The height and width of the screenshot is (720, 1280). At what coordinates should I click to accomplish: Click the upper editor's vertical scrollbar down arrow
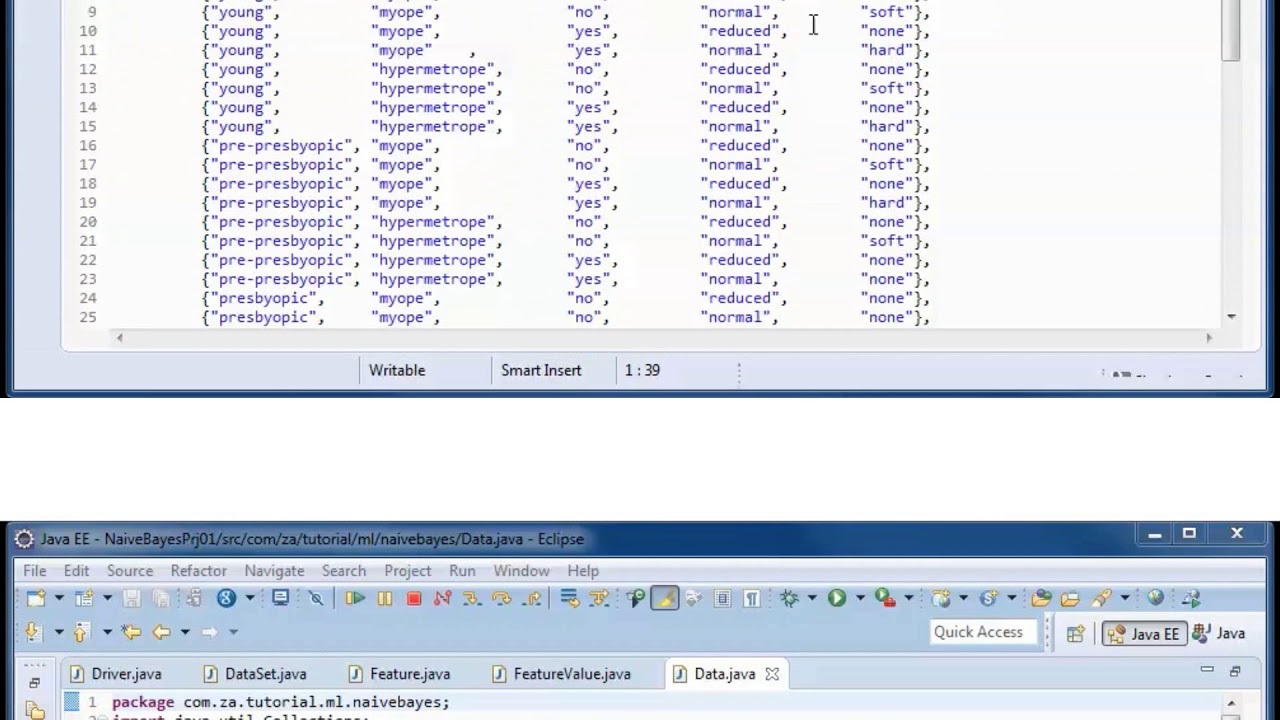pyautogui.click(x=1231, y=316)
